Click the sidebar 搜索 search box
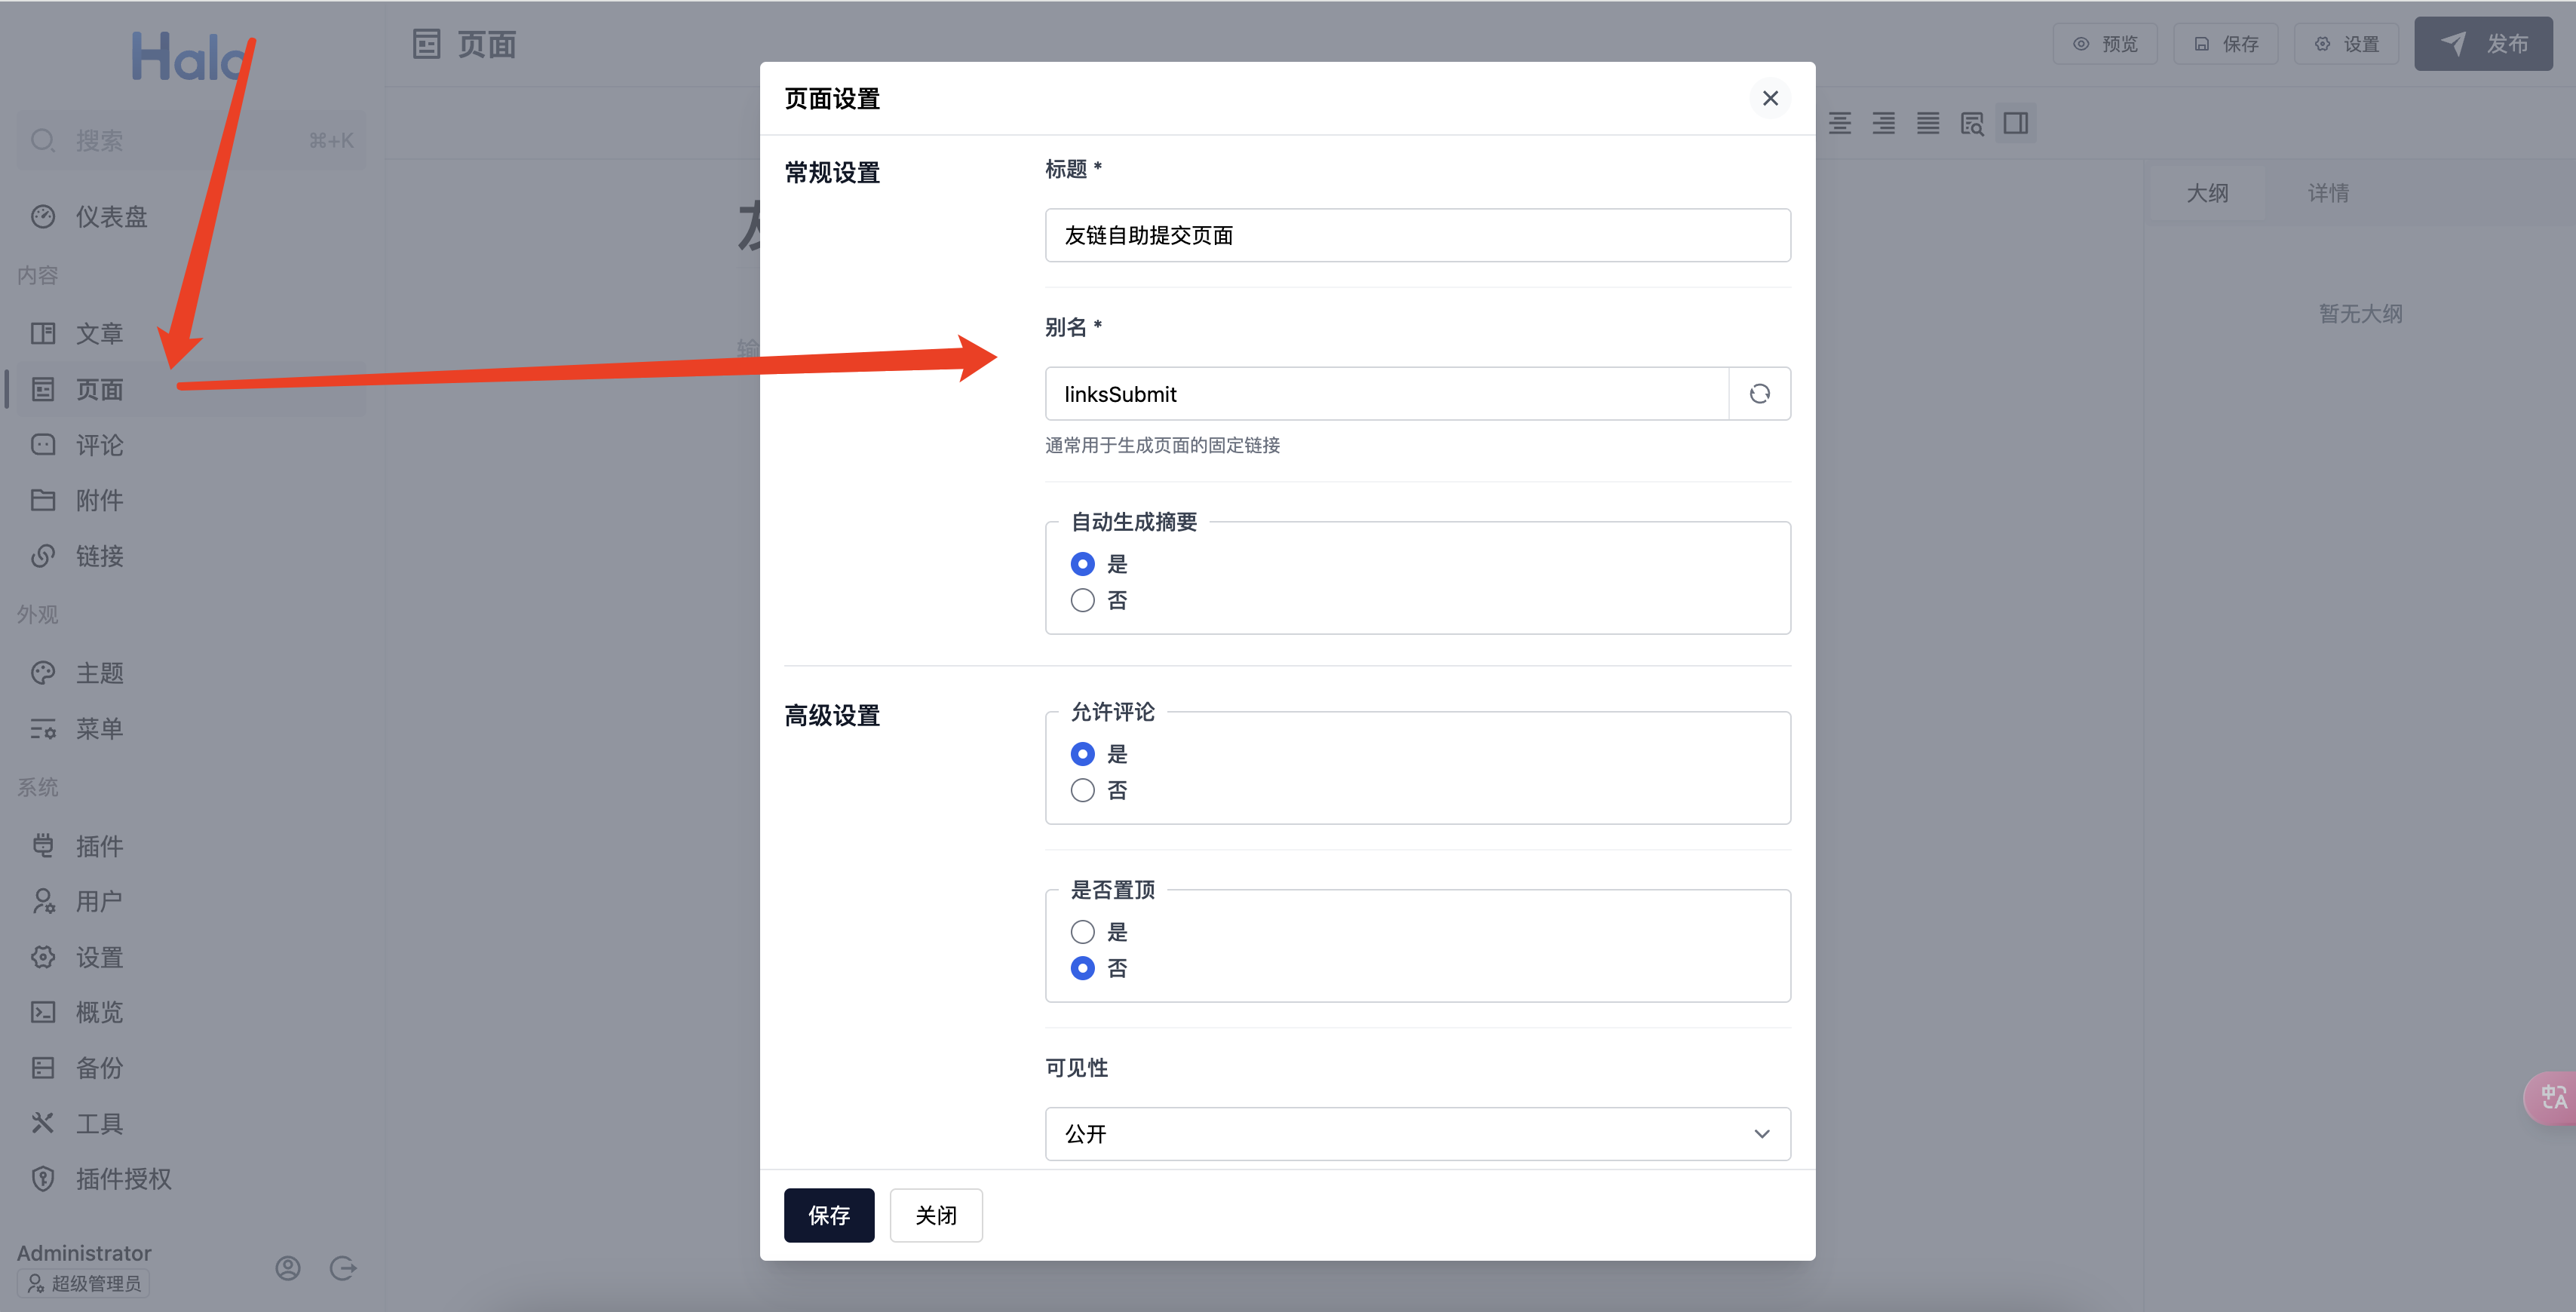The width and height of the screenshot is (2576, 1312). tap(191, 141)
